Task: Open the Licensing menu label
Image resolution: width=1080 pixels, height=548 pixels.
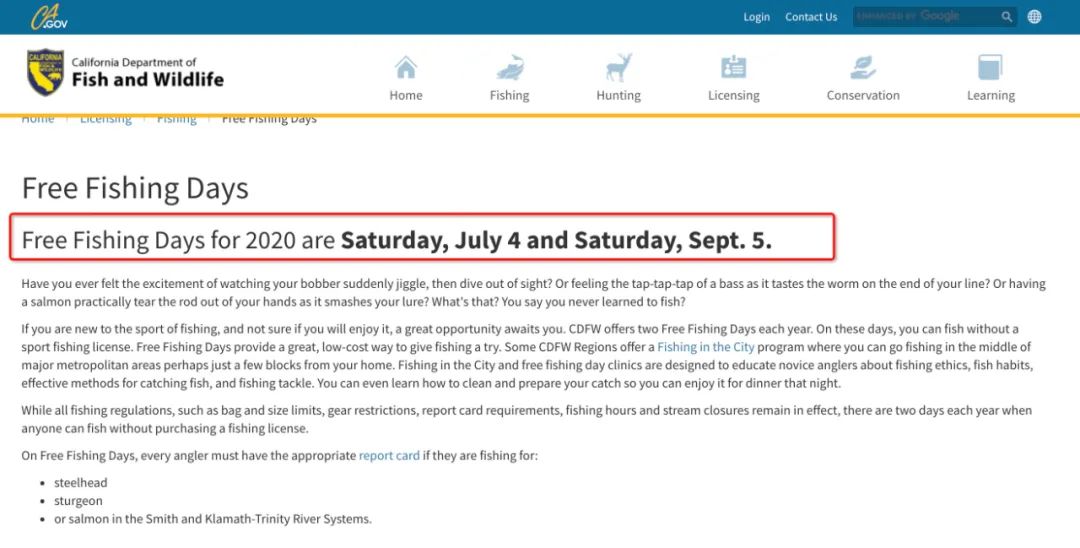Action: pyautogui.click(x=734, y=96)
